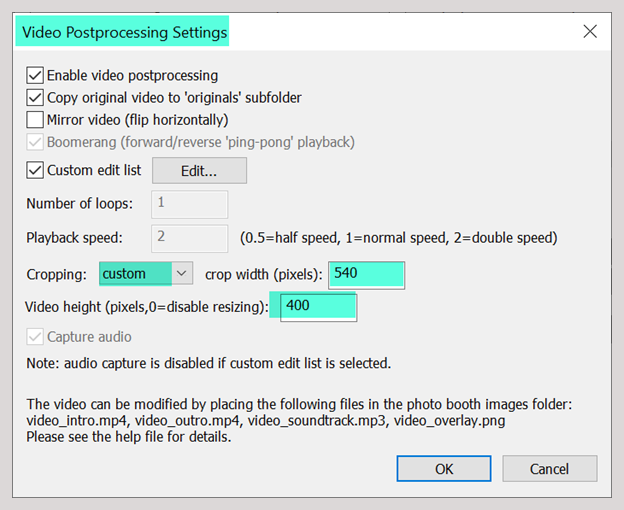
Task: Toggle the Boomerang ping-pong playback checkbox
Action: [x=35, y=142]
